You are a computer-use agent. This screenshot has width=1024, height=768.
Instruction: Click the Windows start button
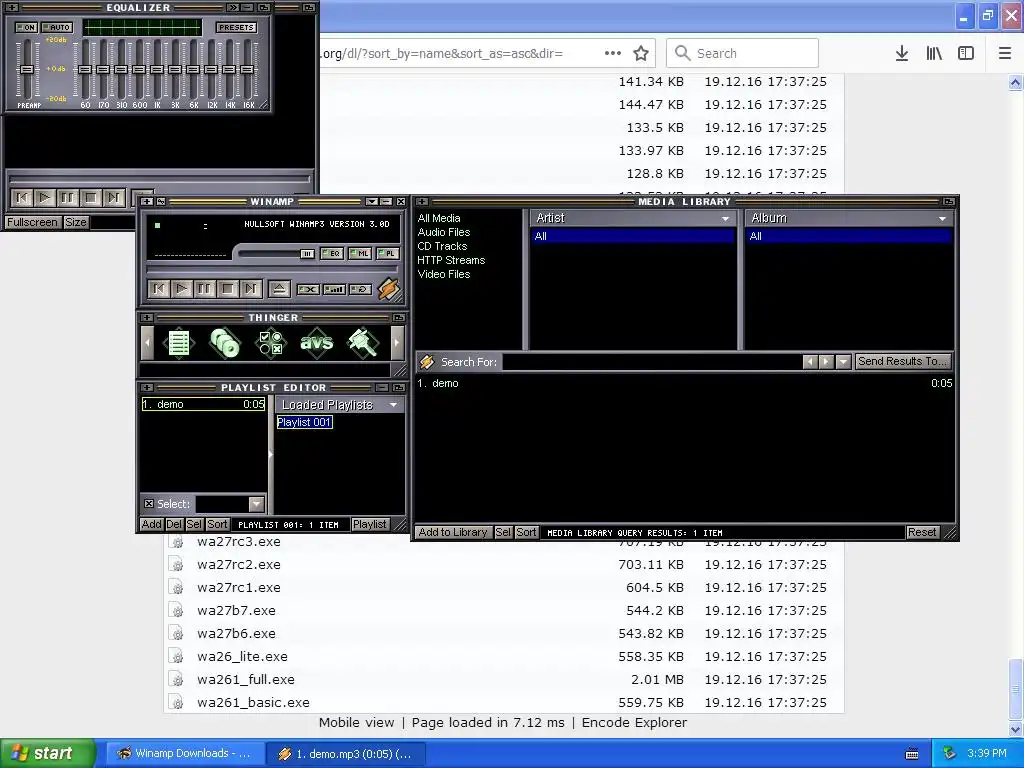point(48,753)
